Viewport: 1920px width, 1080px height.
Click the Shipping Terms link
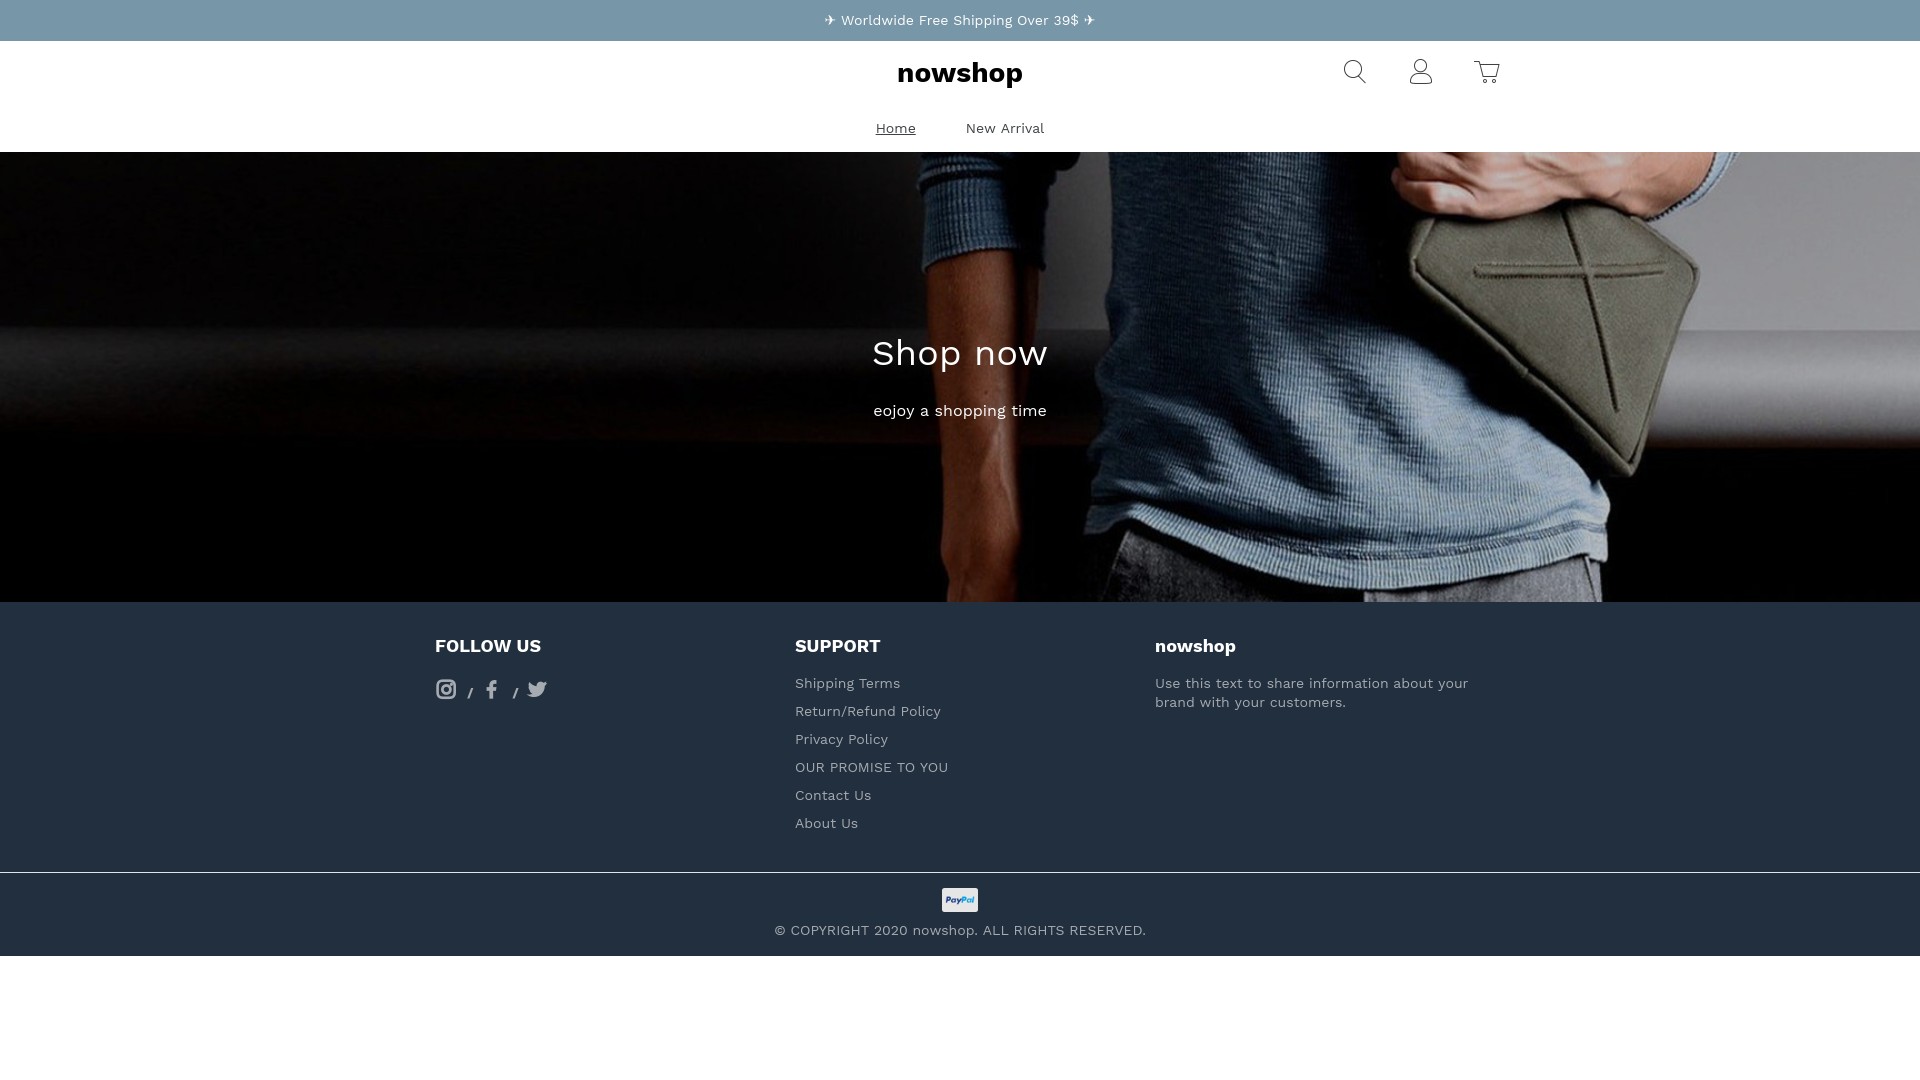click(847, 683)
